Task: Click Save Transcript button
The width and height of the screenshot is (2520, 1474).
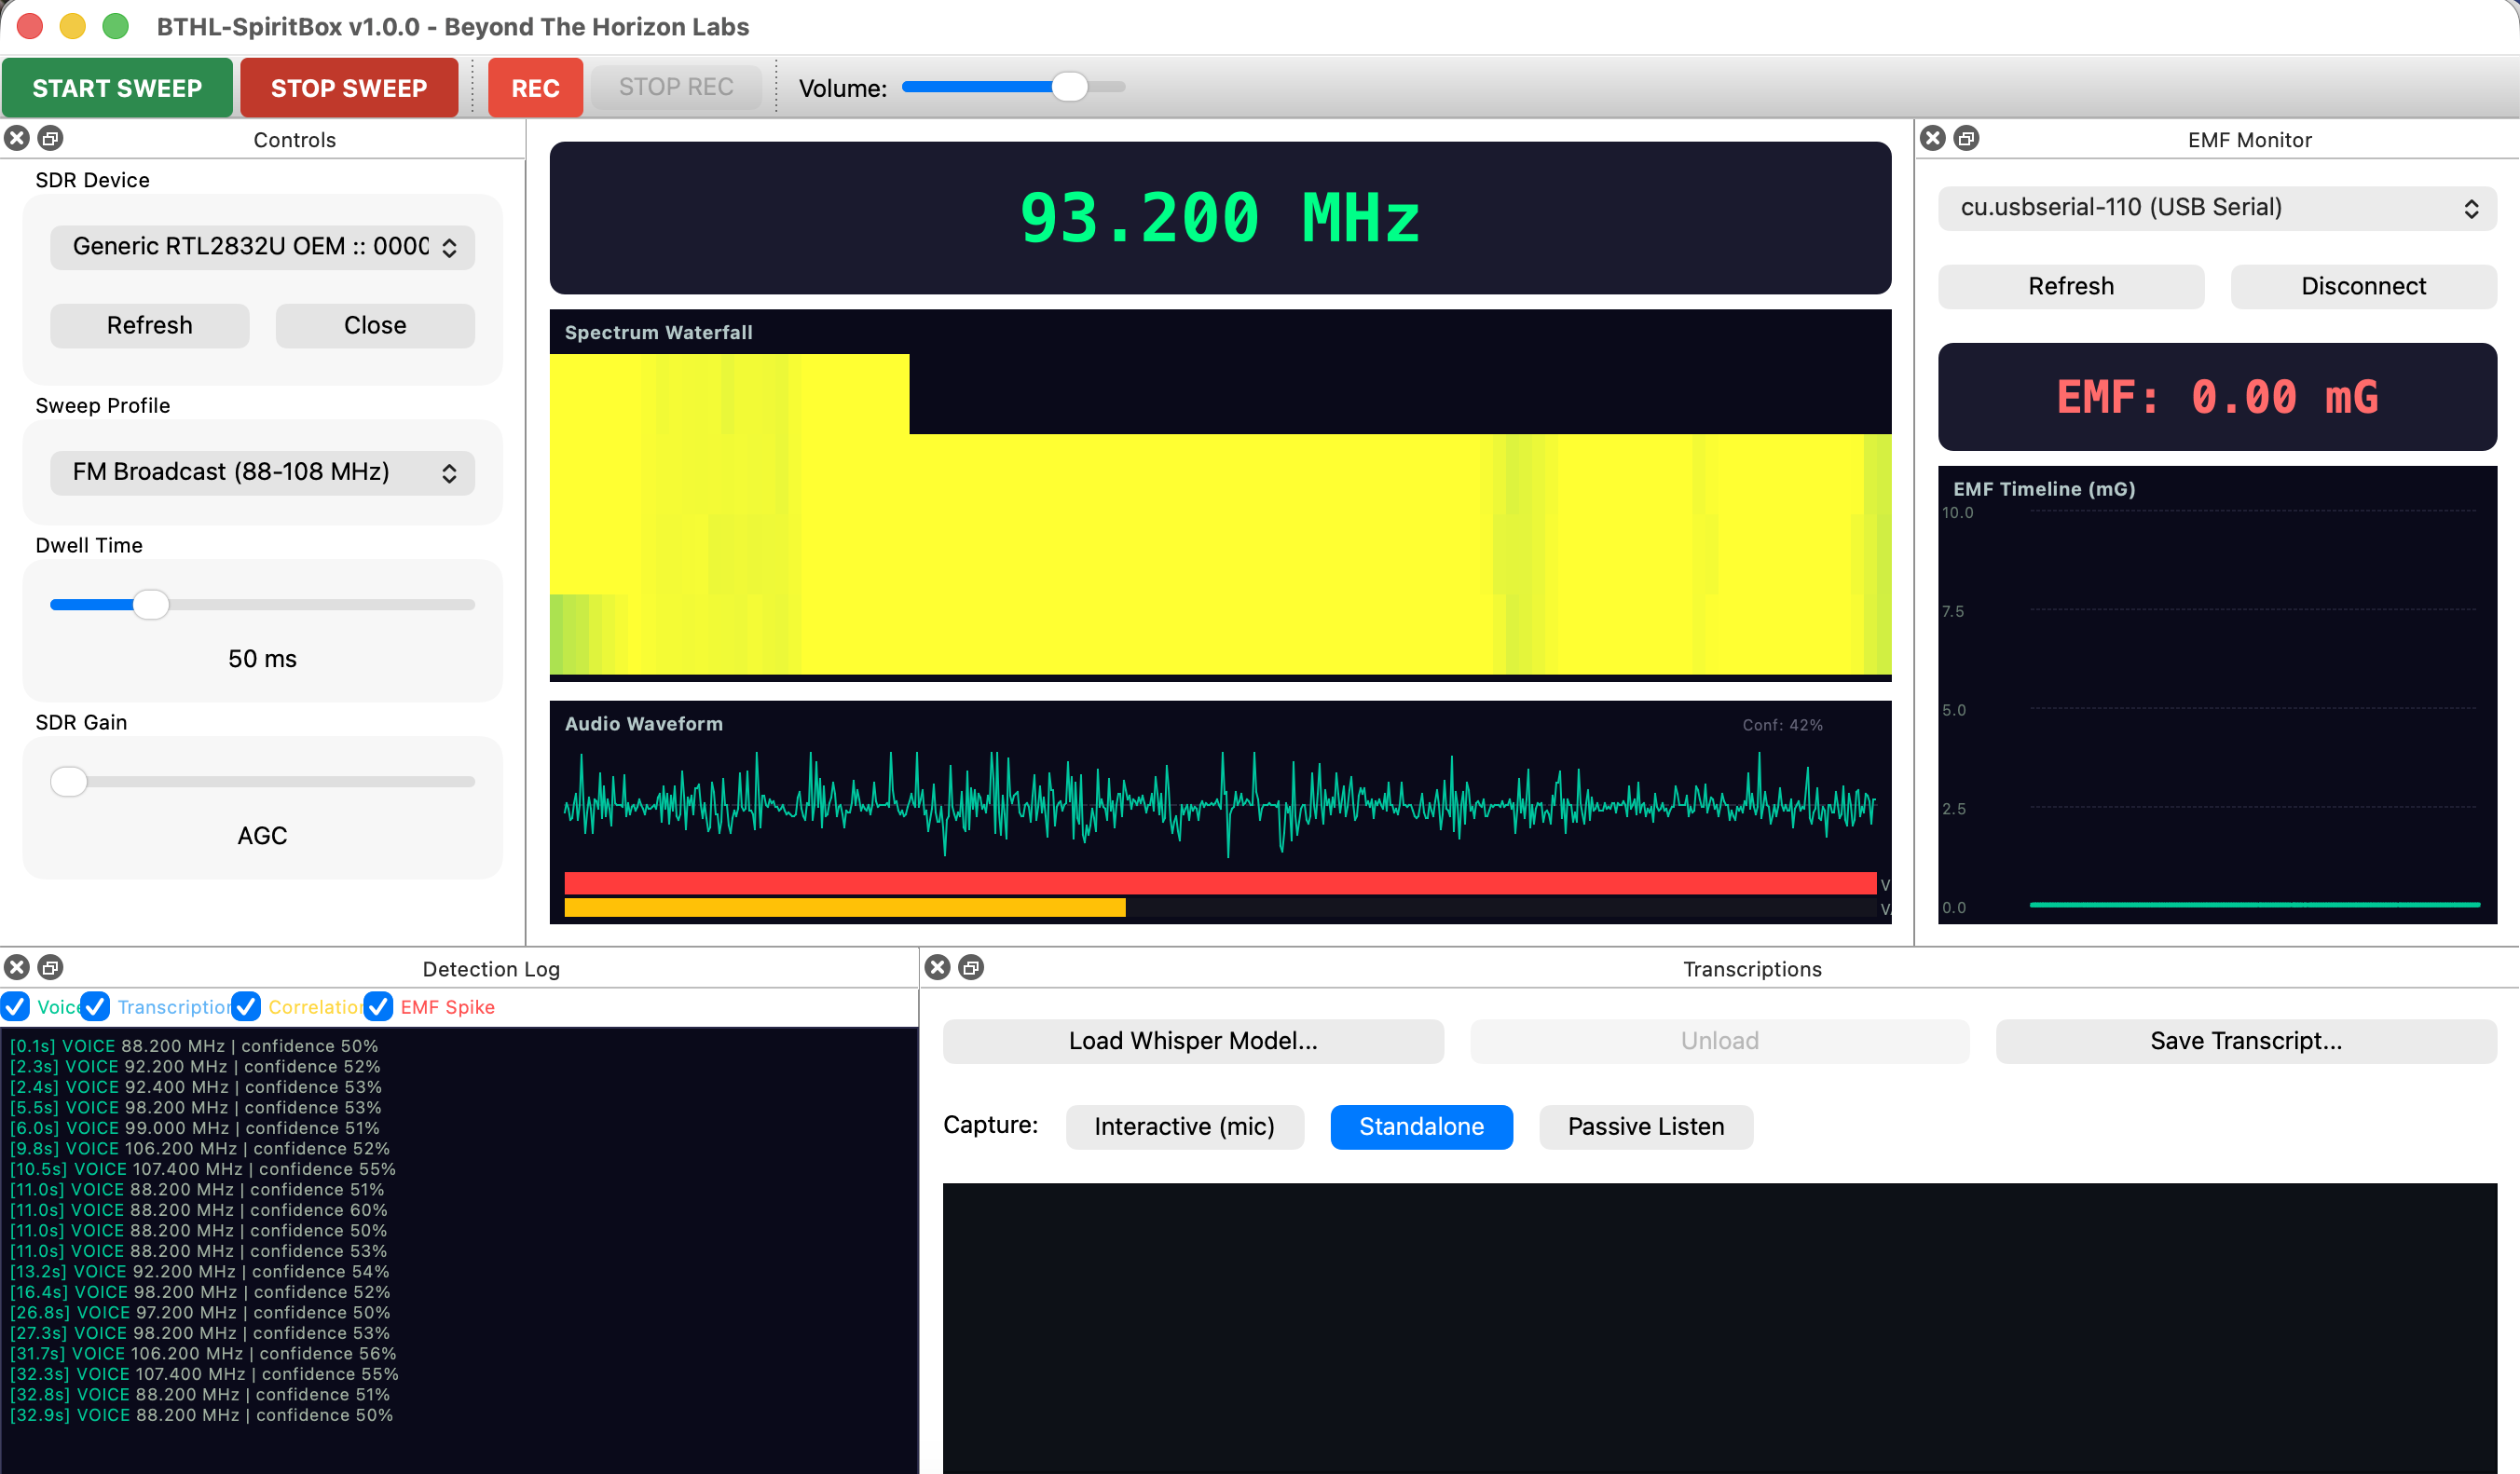Action: click(x=2246, y=1041)
